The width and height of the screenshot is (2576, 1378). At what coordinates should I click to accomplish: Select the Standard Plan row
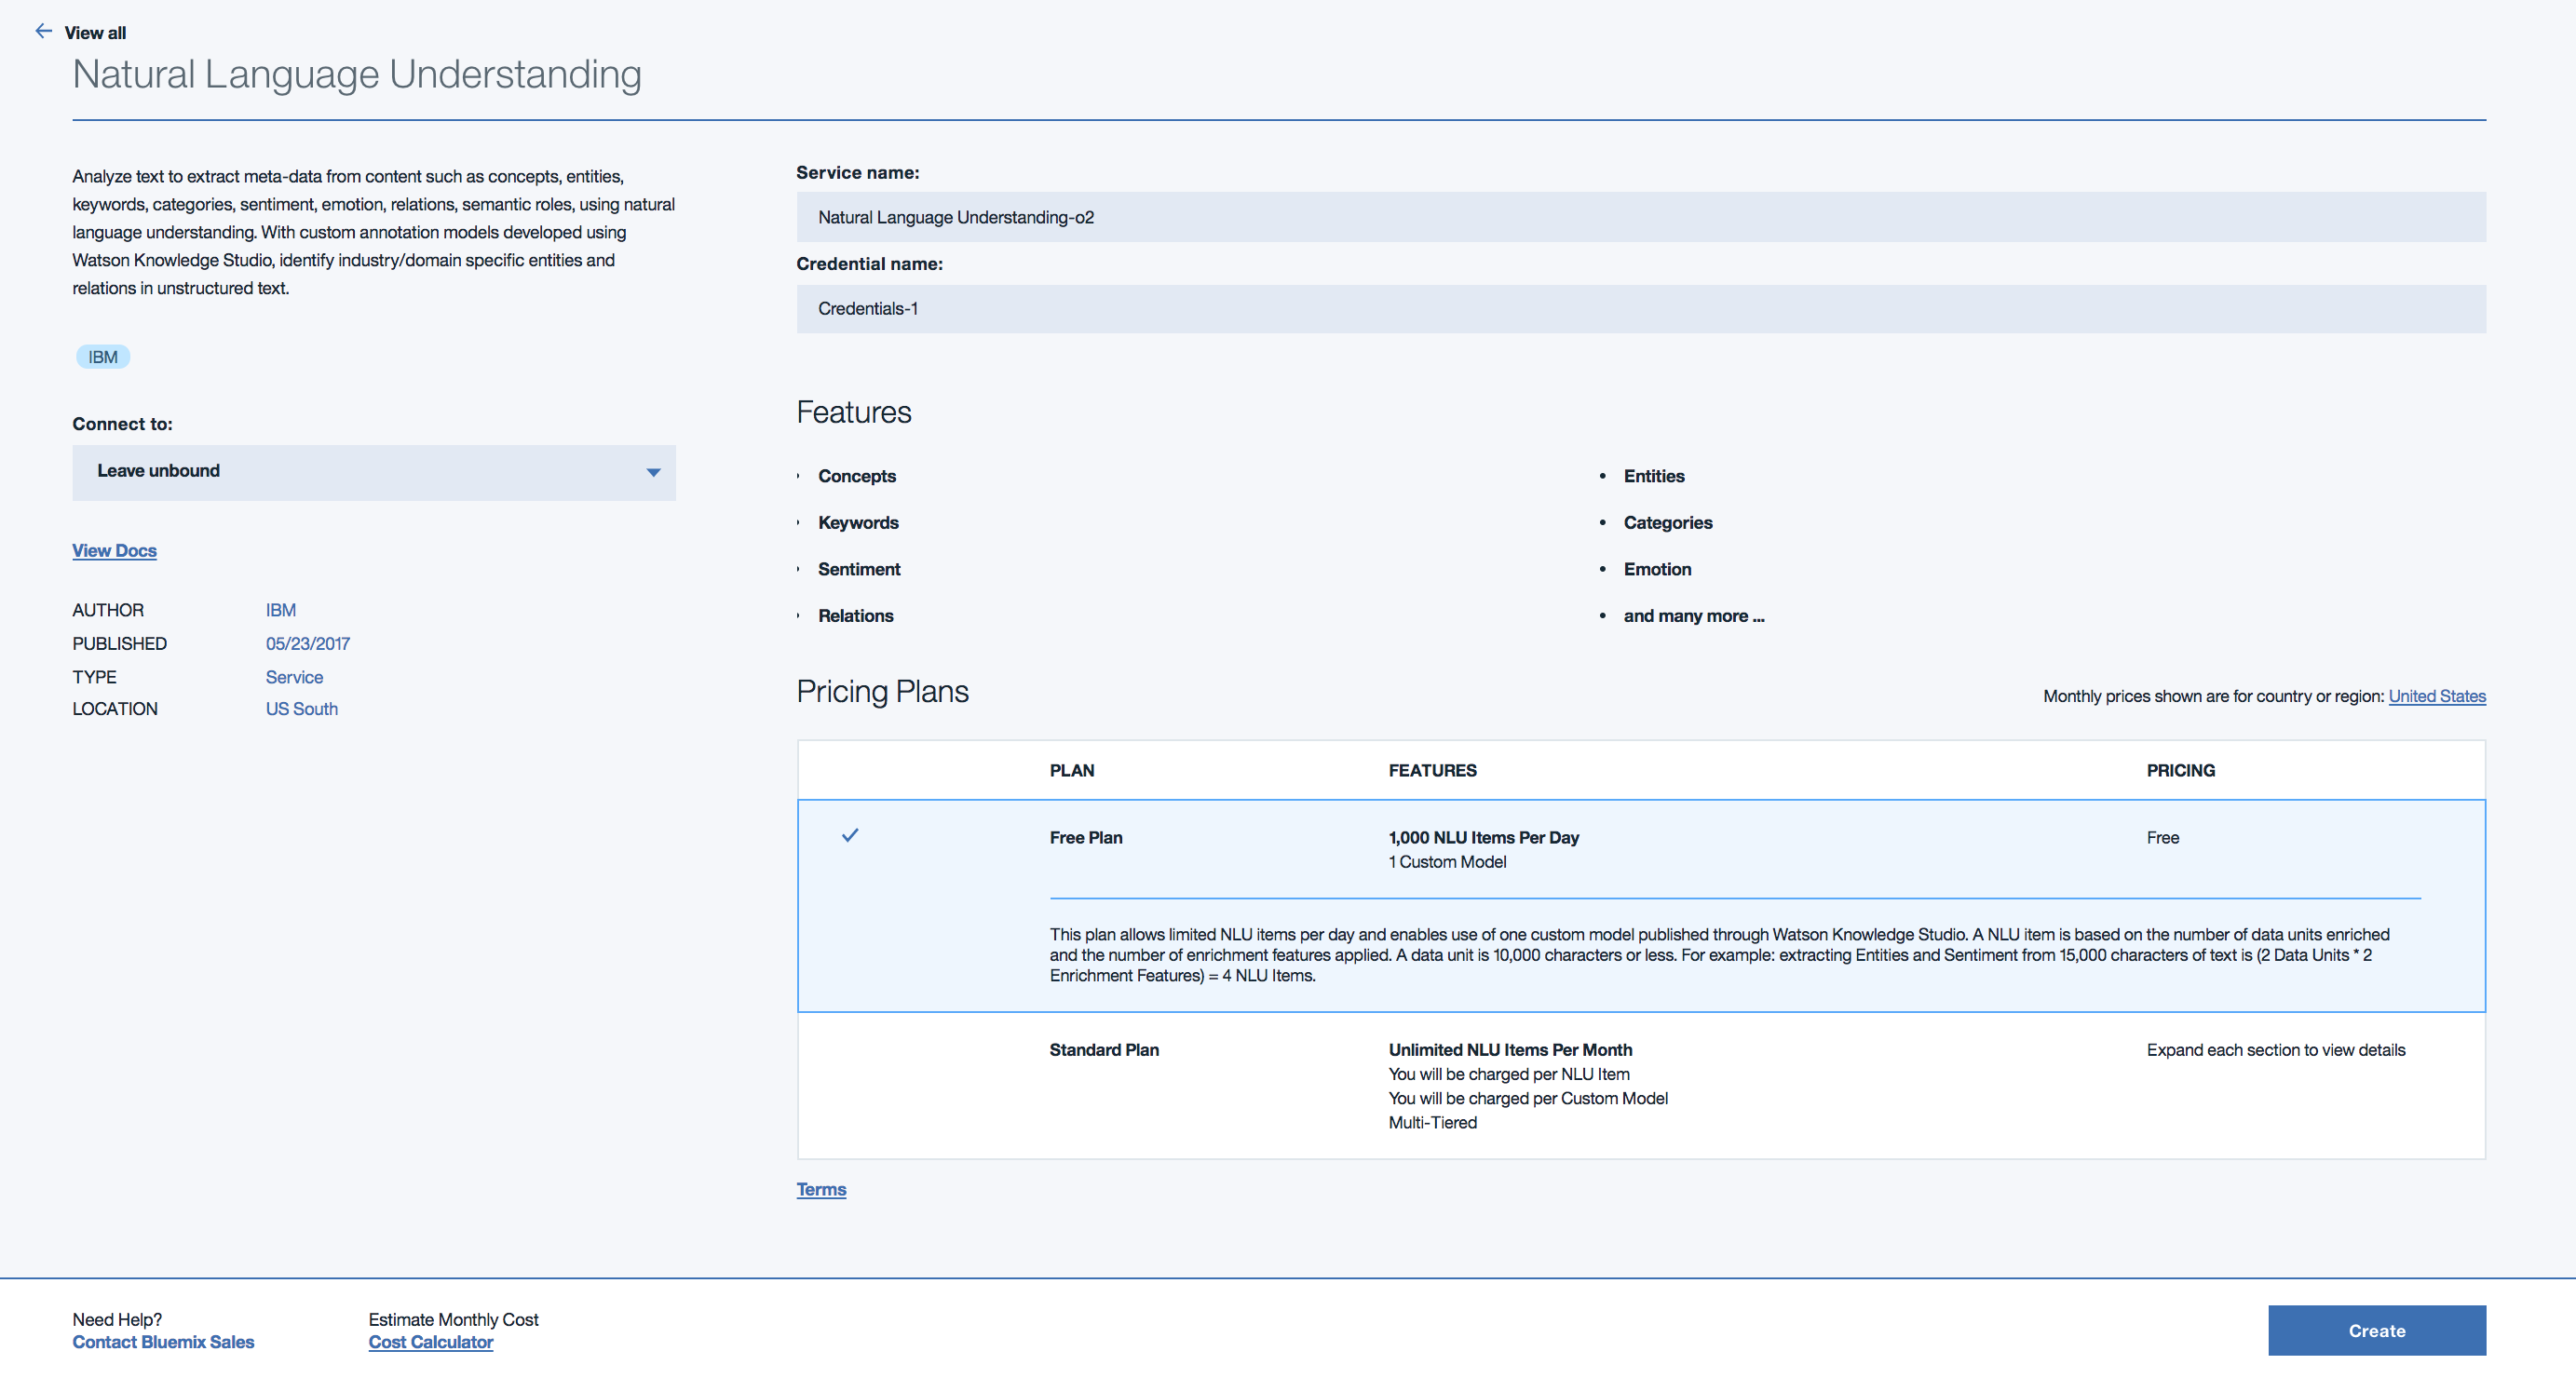pyautogui.click(x=1103, y=1049)
